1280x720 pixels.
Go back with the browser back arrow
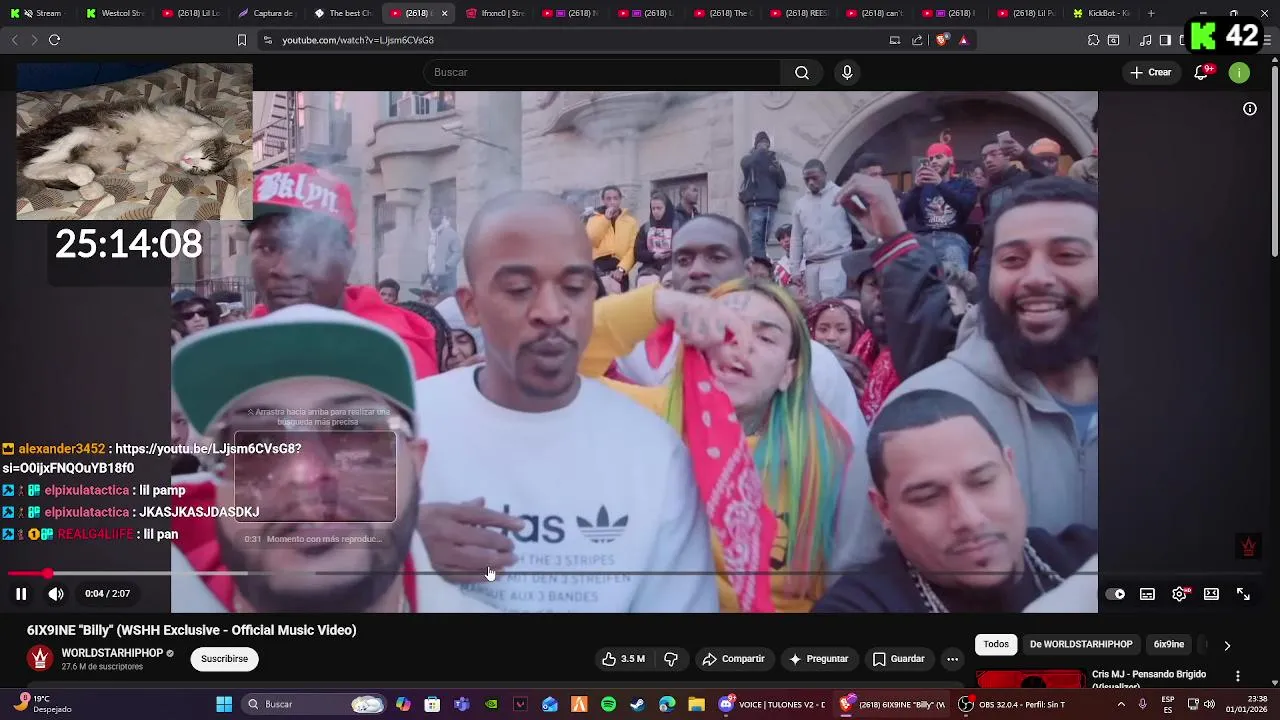tap(14, 40)
